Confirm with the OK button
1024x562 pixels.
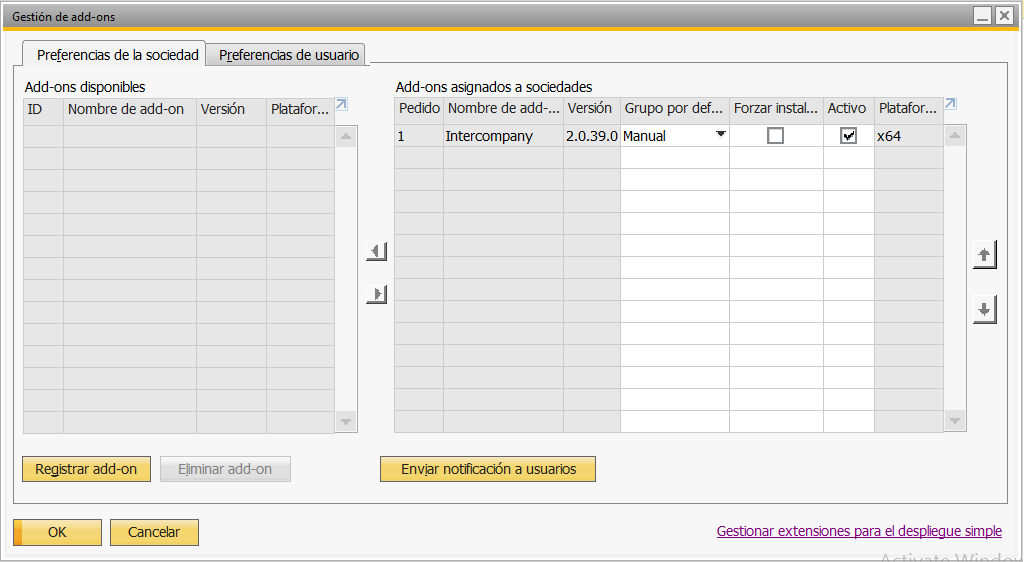tap(58, 532)
